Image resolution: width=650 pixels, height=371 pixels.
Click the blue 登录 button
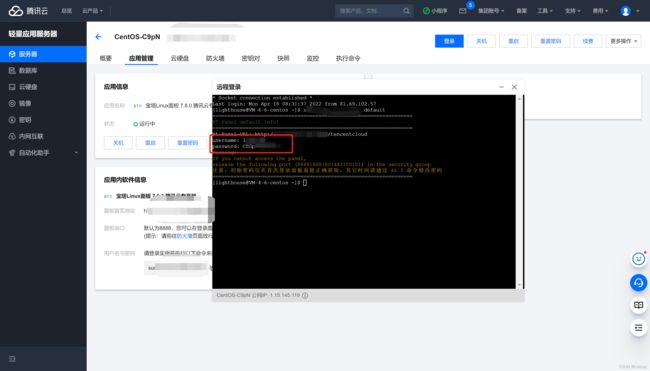pyautogui.click(x=449, y=41)
